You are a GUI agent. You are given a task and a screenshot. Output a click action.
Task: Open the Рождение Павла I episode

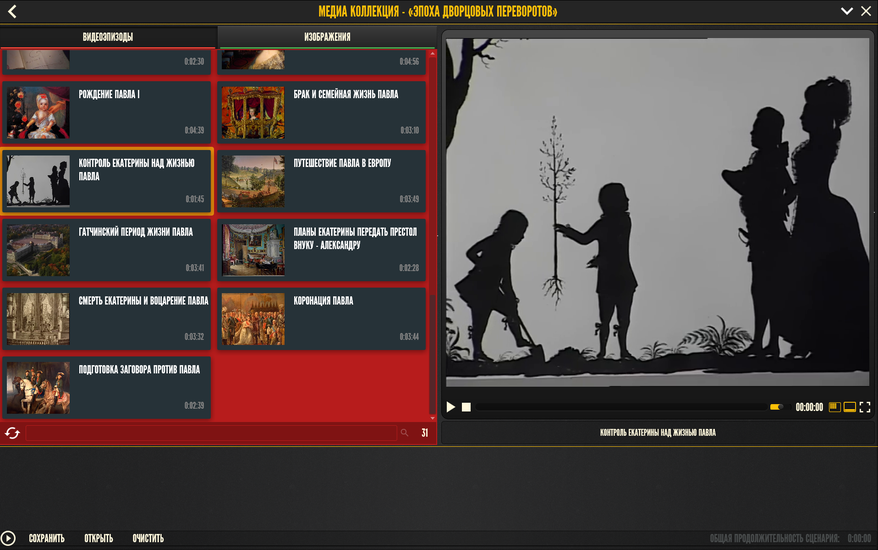38,112
